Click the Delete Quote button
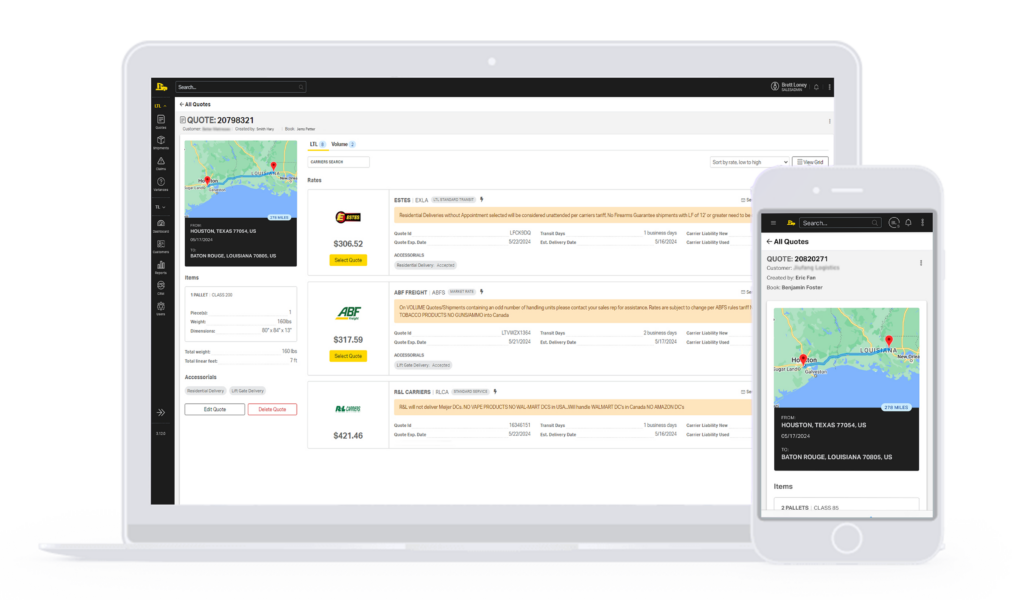This screenshot has width=1024, height=600. pyautogui.click(x=273, y=409)
